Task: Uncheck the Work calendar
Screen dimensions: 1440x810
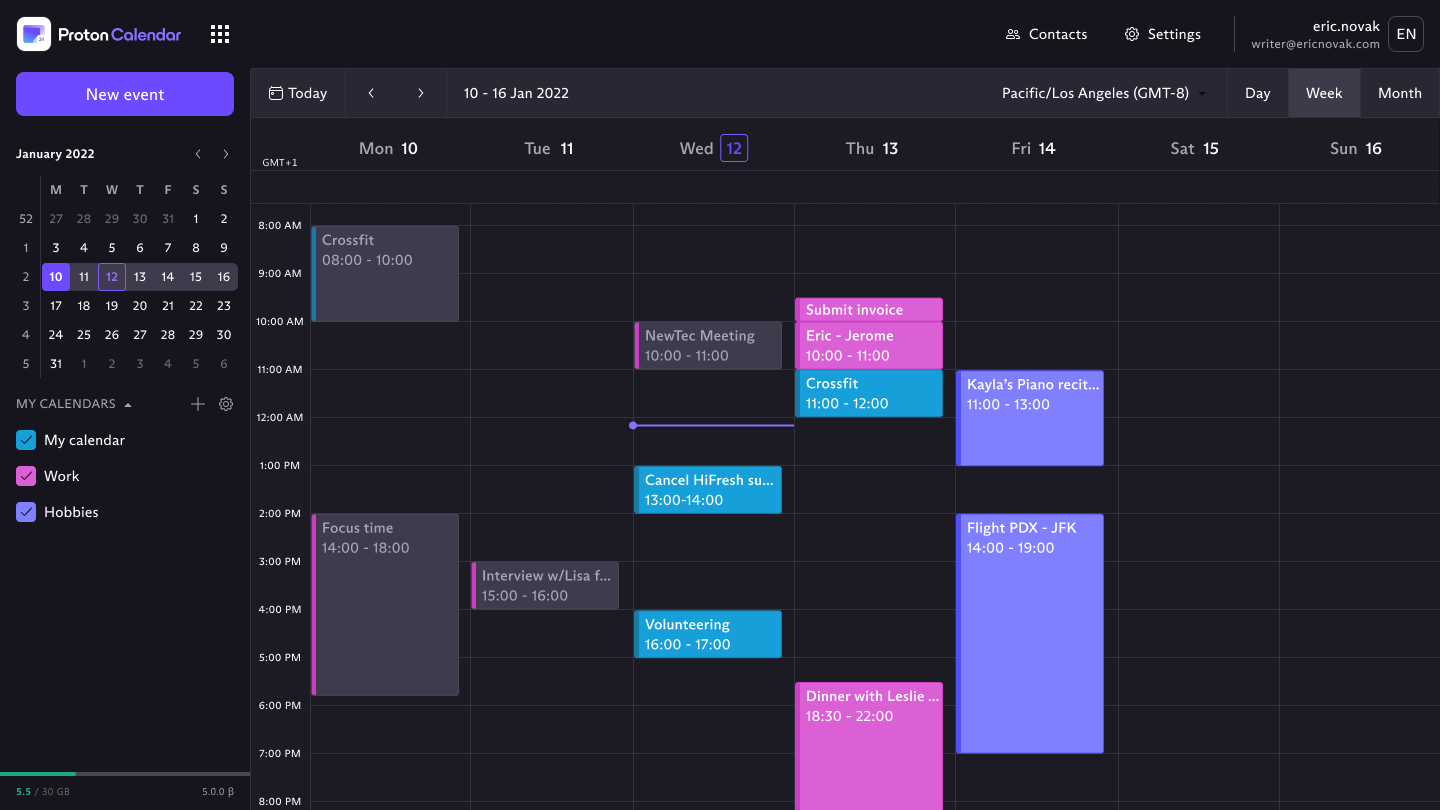Action: tap(26, 475)
